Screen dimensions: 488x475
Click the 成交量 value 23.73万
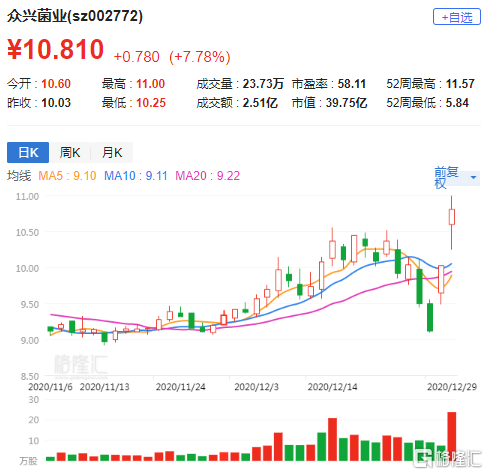click(x=263, y=84)
